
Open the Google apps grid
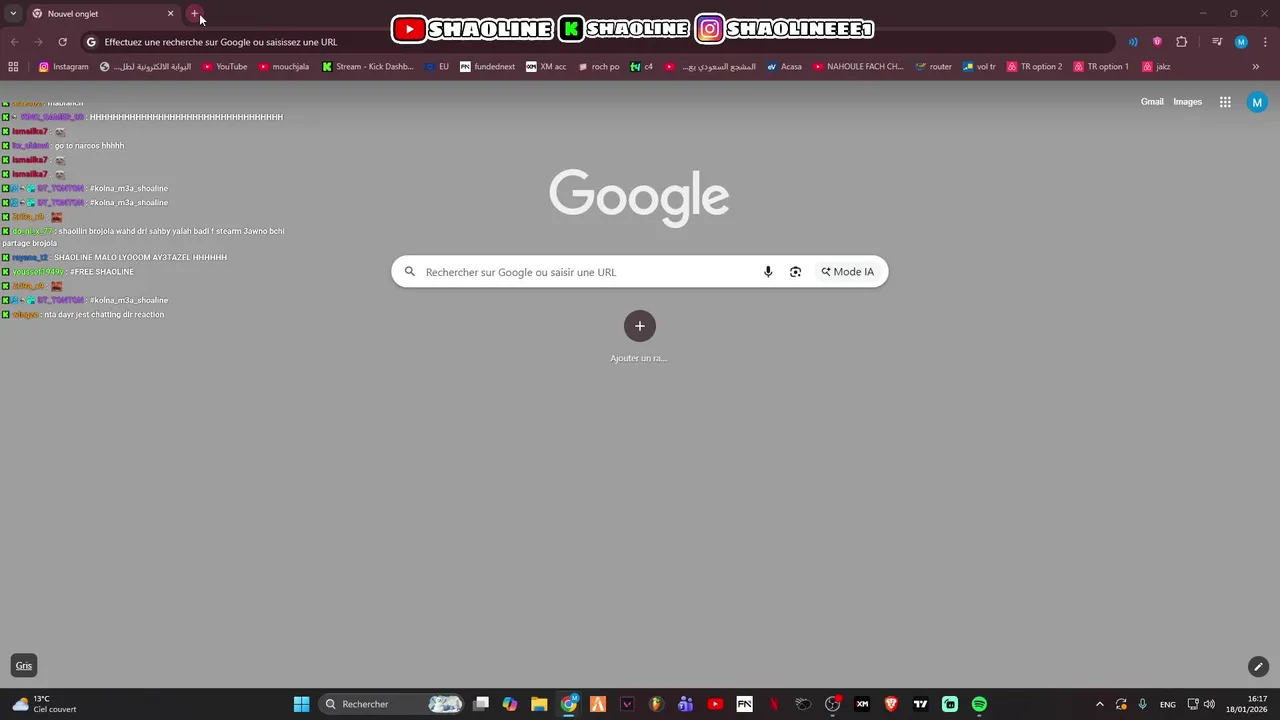pos(1225,102)
